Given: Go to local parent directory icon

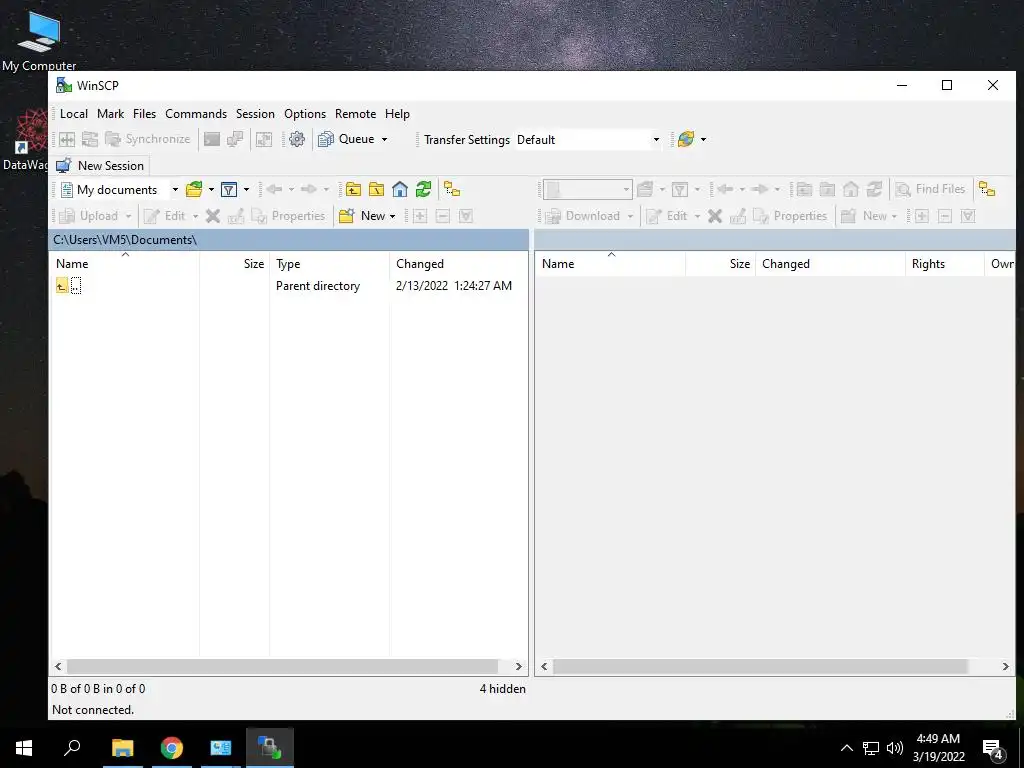Looking at the screenshot, I should [353, 189].
